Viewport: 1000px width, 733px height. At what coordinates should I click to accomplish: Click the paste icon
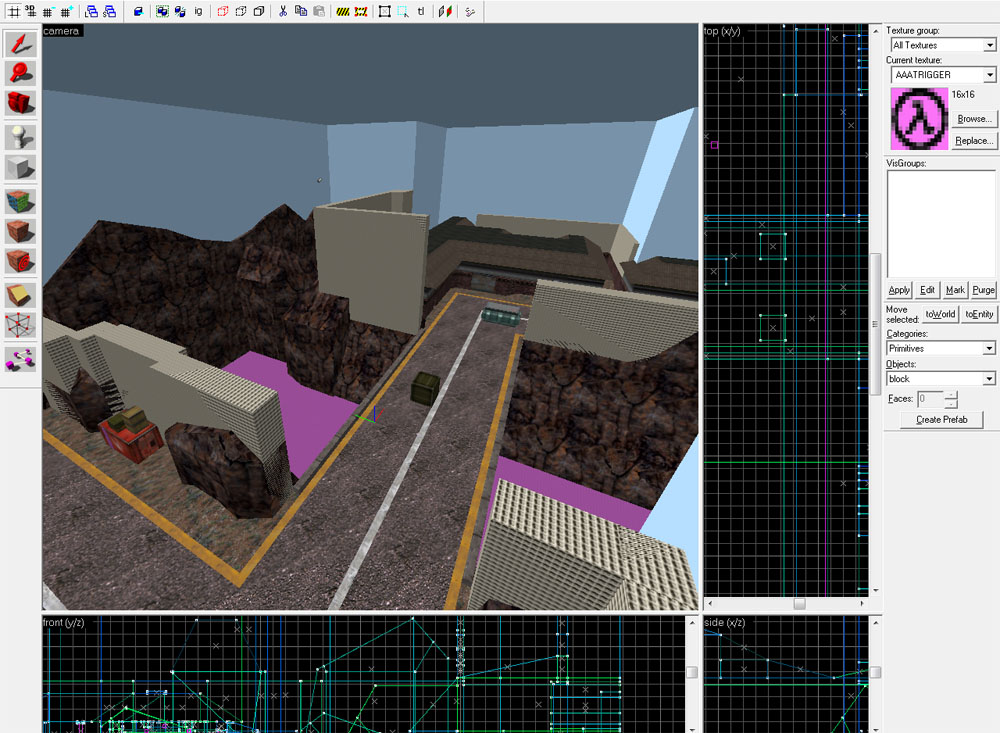pos(319,11)
